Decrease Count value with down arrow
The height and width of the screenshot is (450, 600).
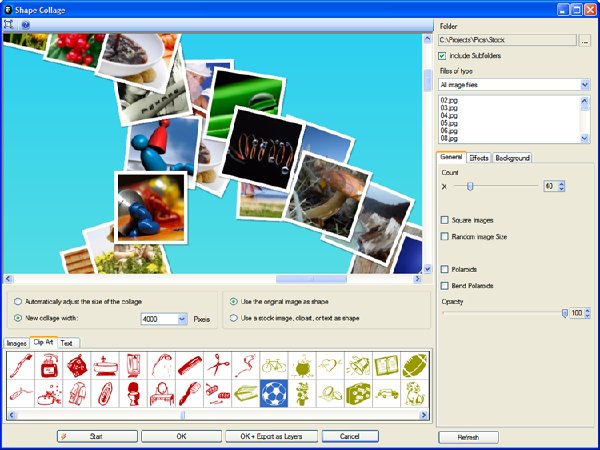point(561,189)
